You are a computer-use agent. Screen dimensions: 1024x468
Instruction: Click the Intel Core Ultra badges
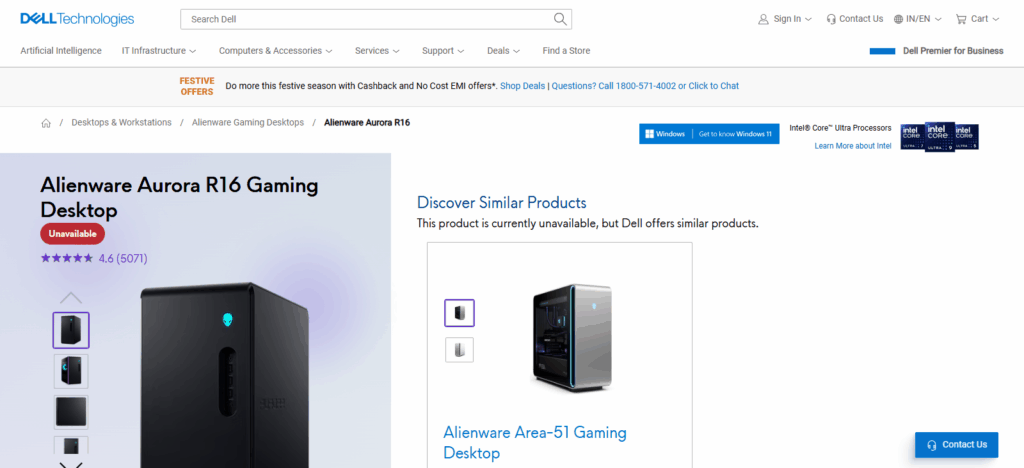pyautogui.click(x=939, y=137)
